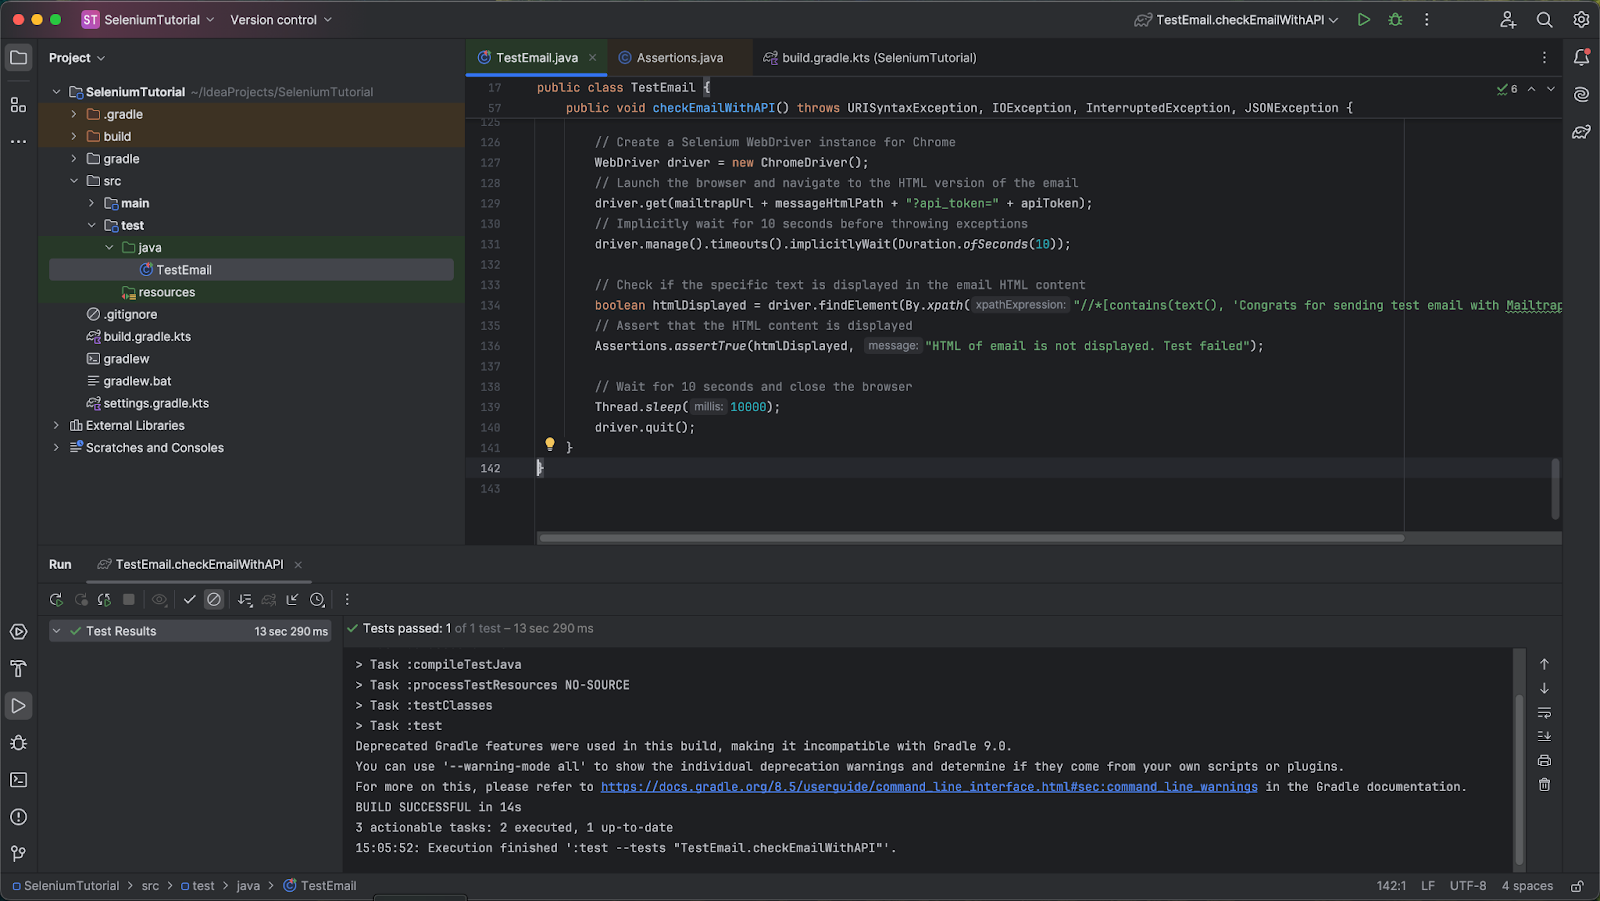Viewport: 1600px width, 901px height.
Task: Collapse the src folder in the project tree
Action: [x=74, y=181]
